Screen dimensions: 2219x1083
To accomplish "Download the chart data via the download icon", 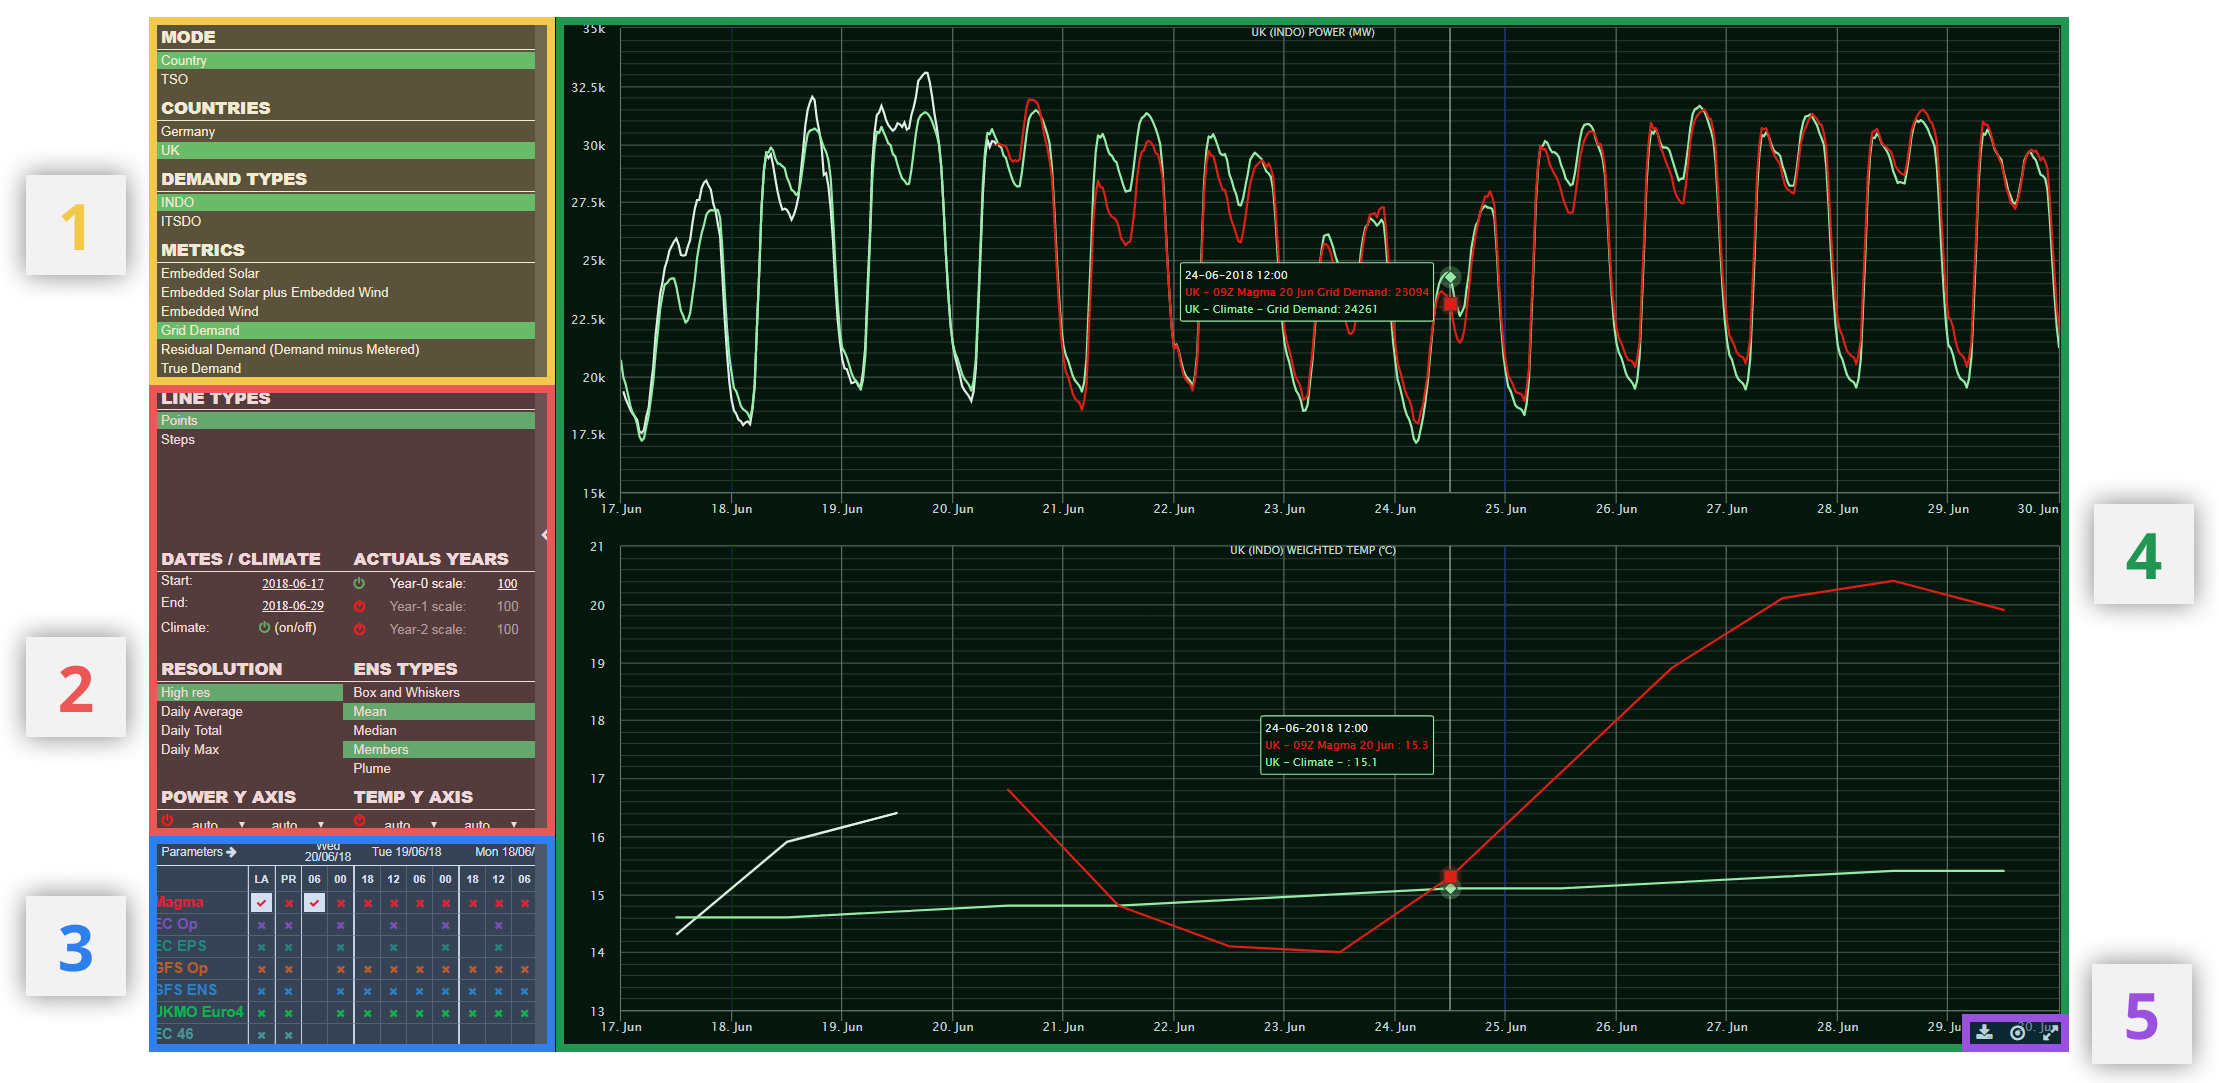I will click(1985, 1032).
